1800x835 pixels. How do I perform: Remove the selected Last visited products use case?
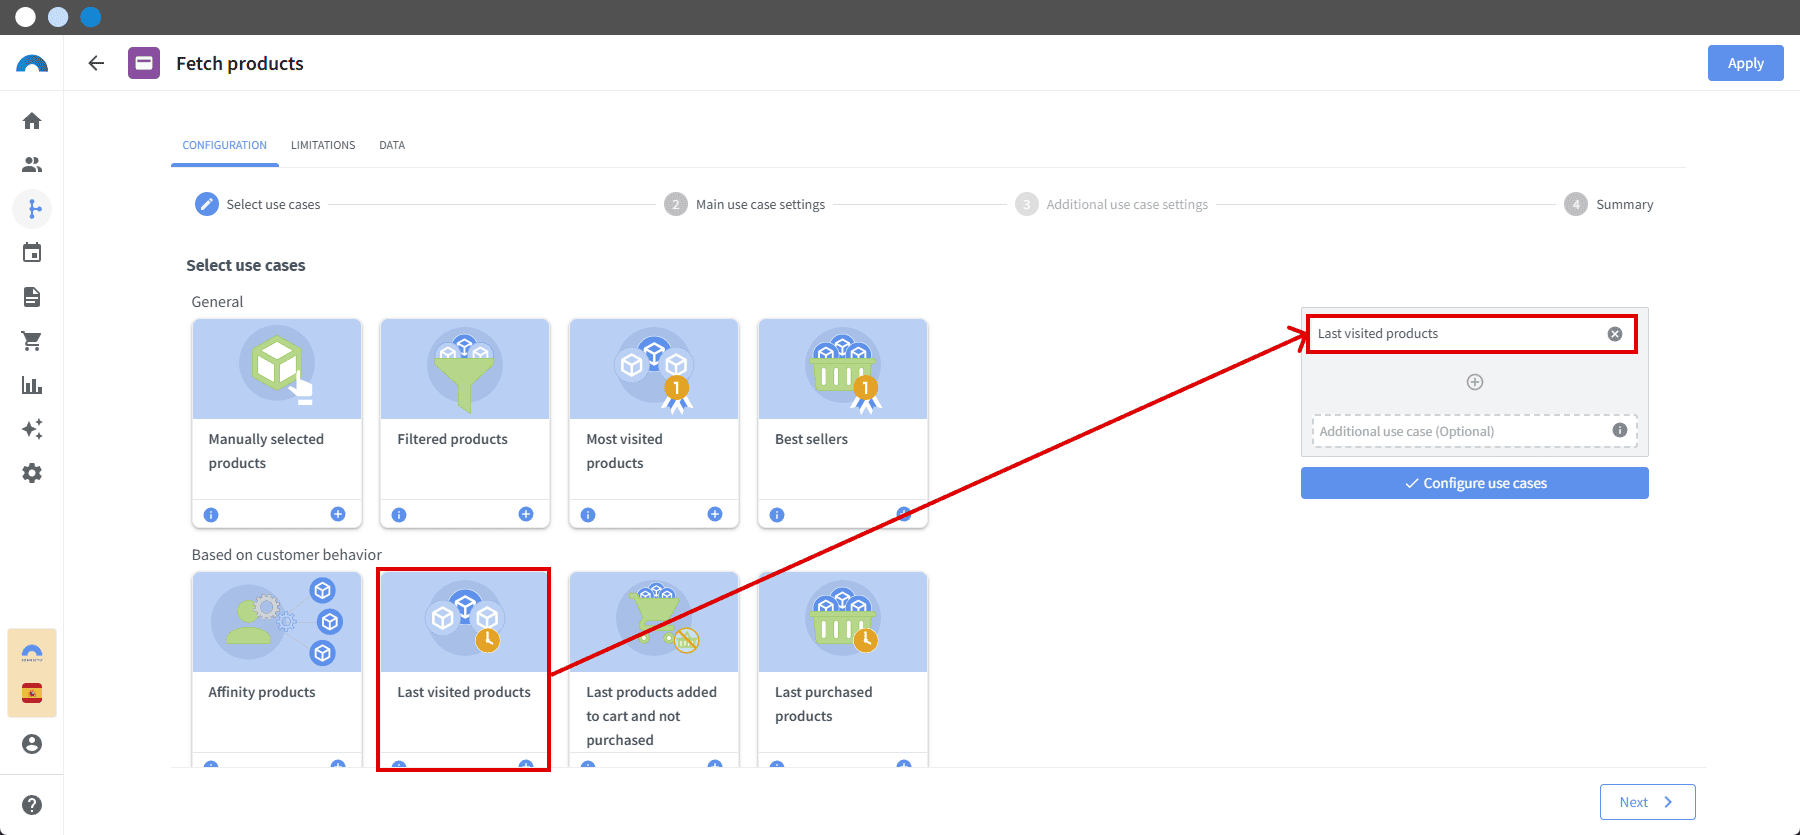coord(1615,334)
